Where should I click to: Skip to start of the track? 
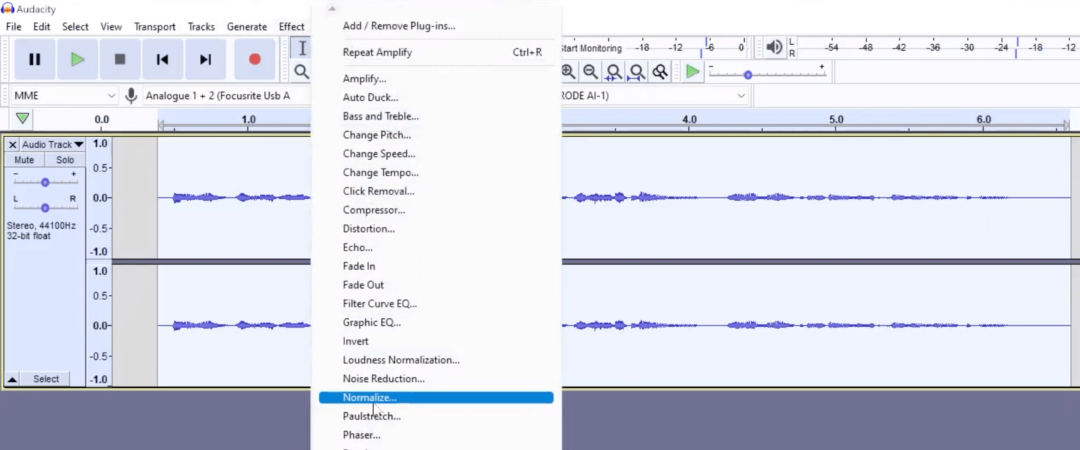click(163, 59)
